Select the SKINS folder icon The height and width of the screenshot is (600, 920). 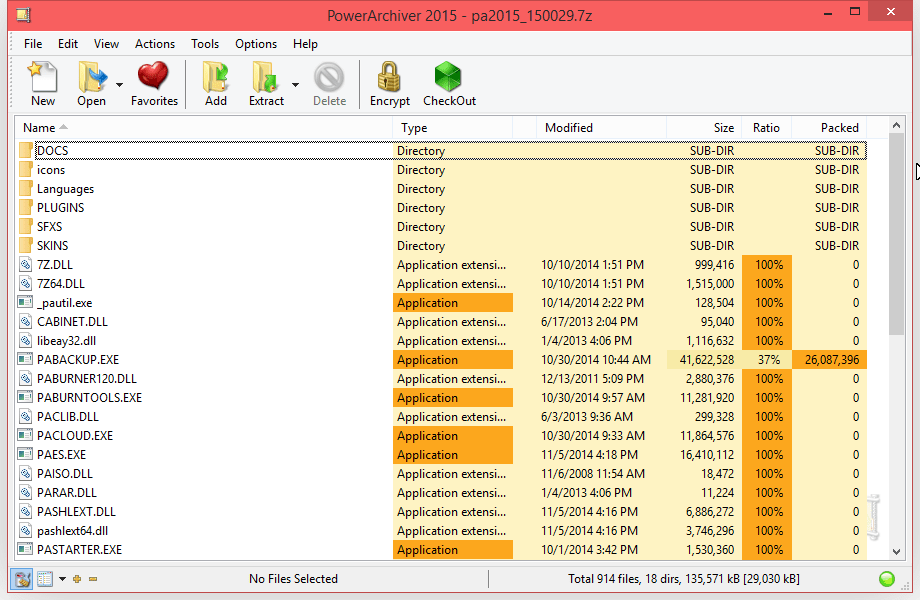(26, 245)
